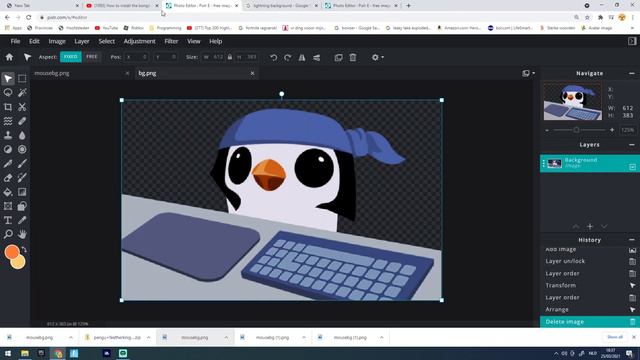Viewport: 640px width, 360px height.
Task: Select the Blur droplet tool
Action: (22, 135)
